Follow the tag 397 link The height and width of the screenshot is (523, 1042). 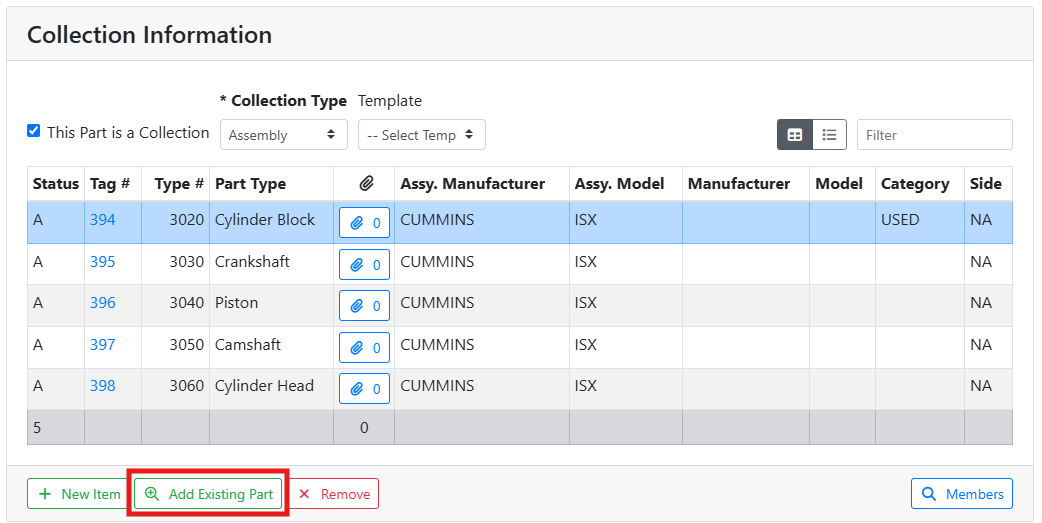click(102, 345)
